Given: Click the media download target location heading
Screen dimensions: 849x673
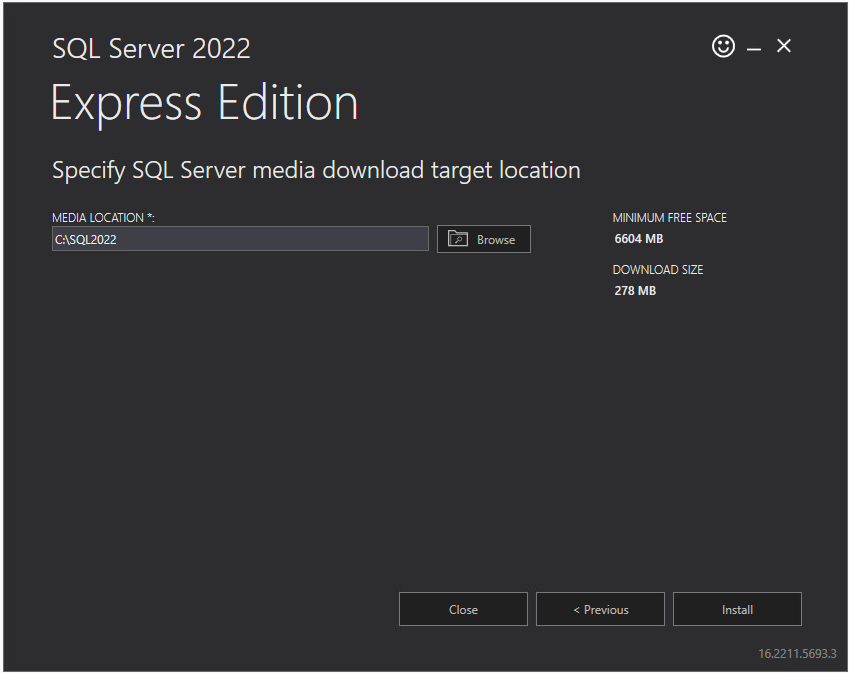Looking at the screenshot, I should tap(316, 170).
